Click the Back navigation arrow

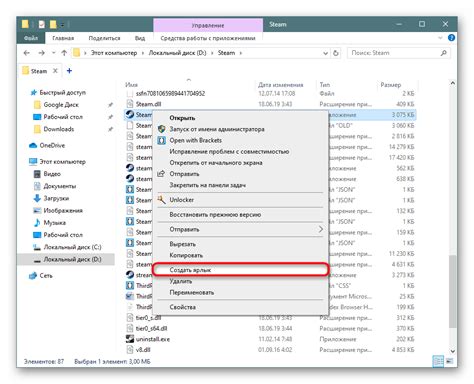tap(27, 53)
